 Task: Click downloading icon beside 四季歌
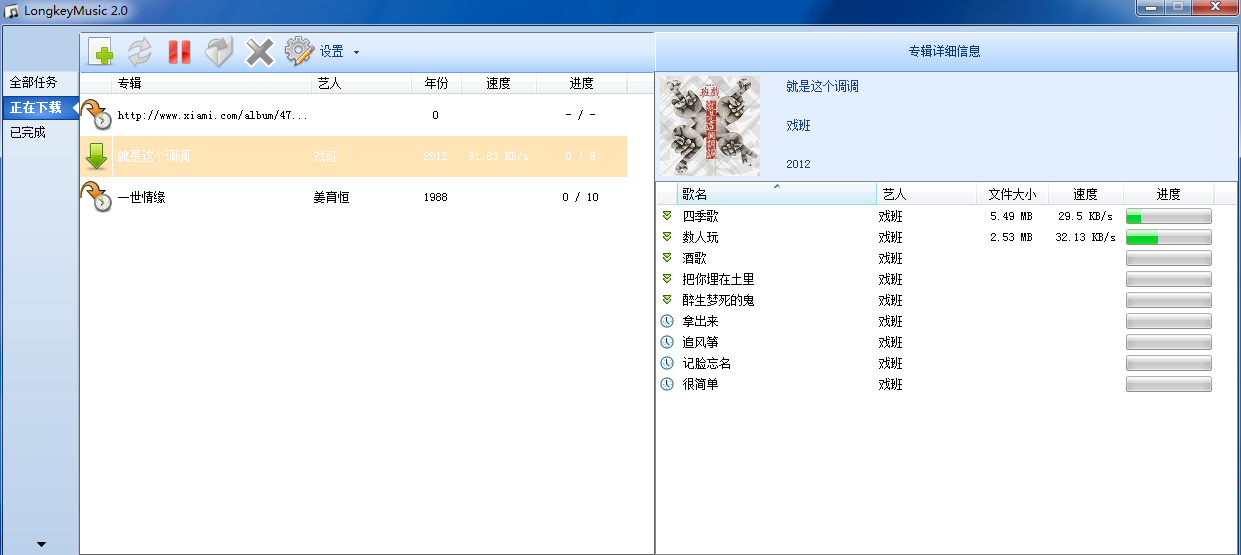667,215
